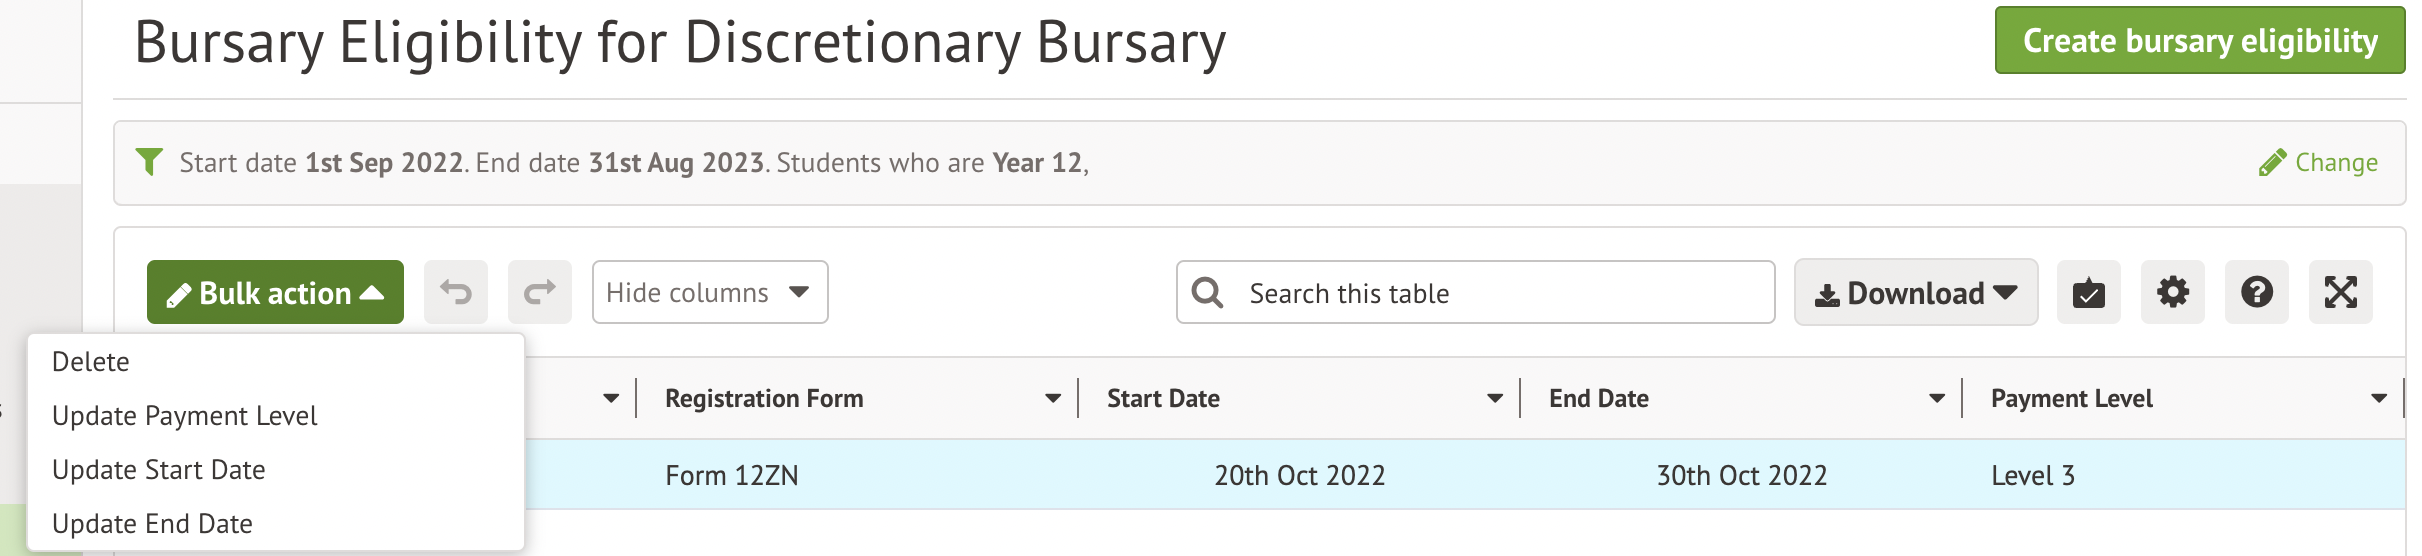Click the redo arrow icon

tap(540, 292)
